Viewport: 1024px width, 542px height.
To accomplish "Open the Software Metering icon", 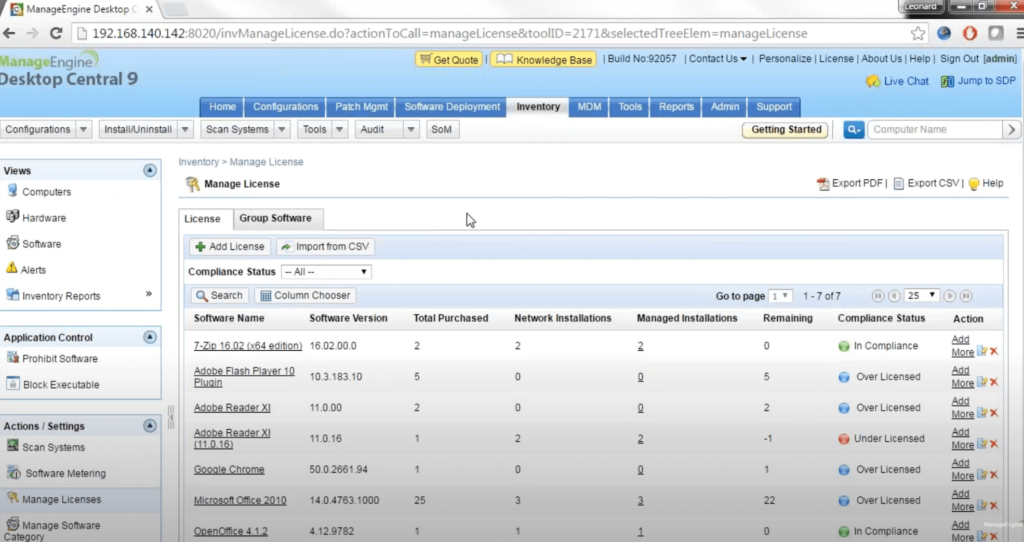I will point(14,473).
